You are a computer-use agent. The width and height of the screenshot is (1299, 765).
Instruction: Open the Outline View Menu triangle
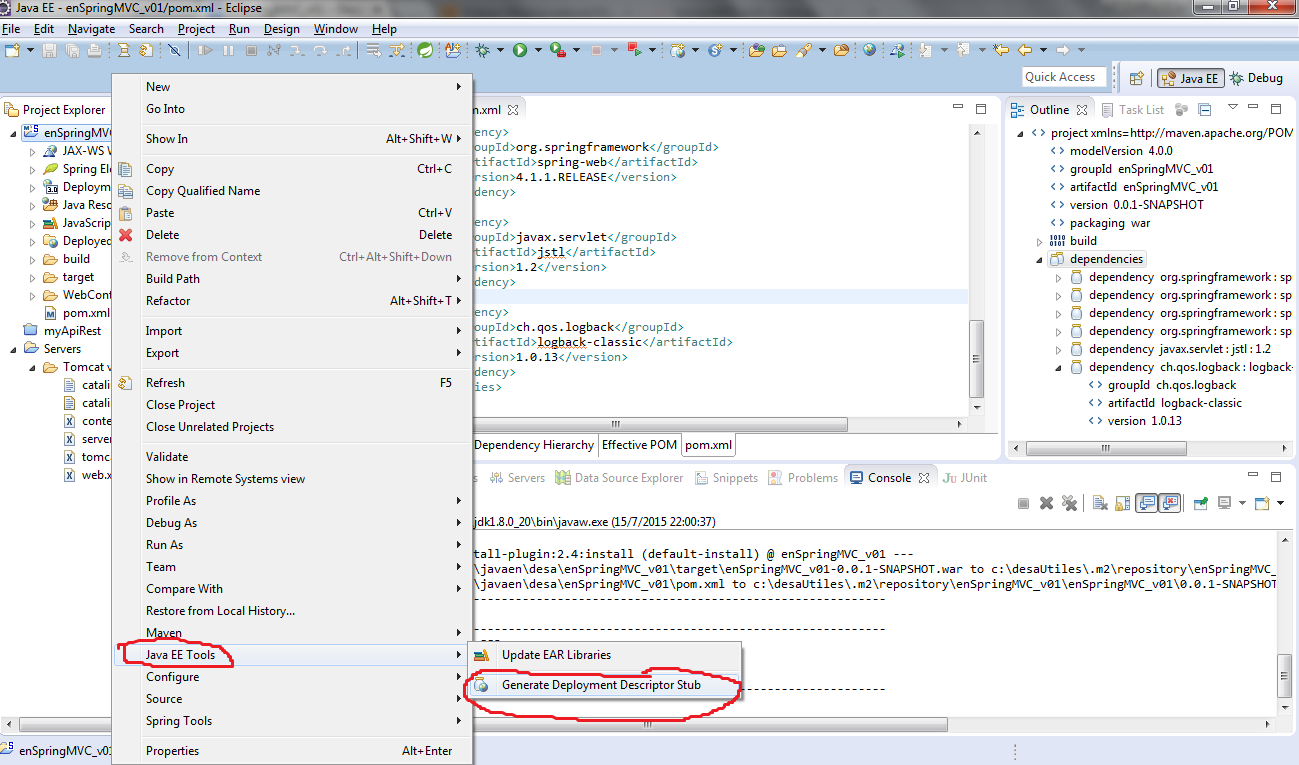(1233, 106)
